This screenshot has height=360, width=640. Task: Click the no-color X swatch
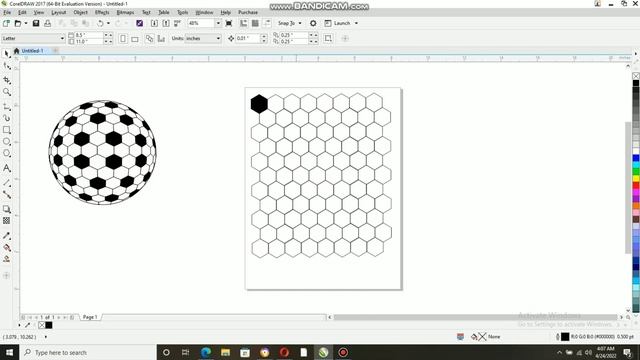pyautogui.click(x=636, y=76)
